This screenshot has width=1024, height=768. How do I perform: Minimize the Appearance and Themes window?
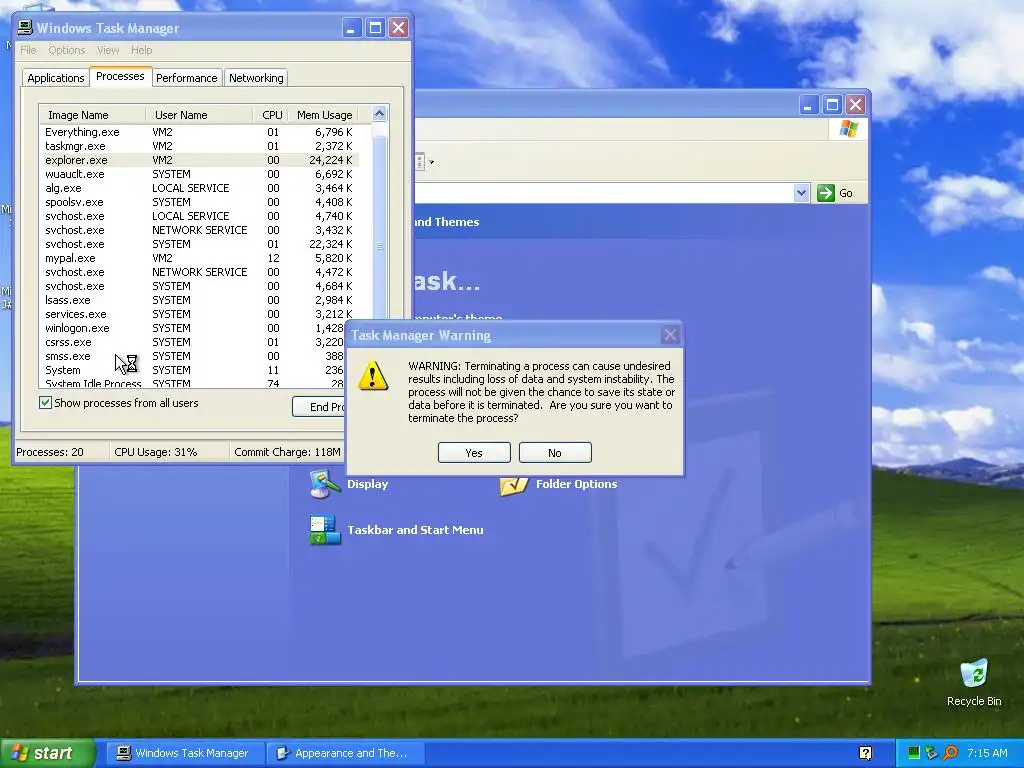(x=808, y=104)
